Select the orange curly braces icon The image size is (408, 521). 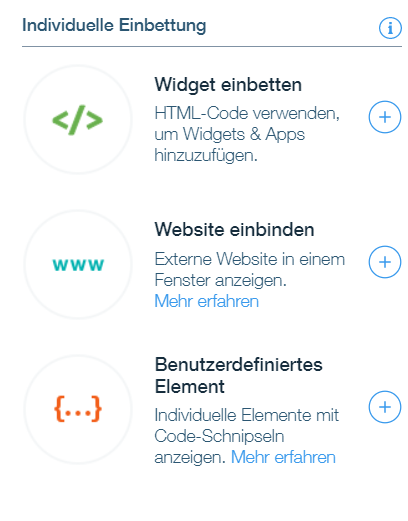78,409
